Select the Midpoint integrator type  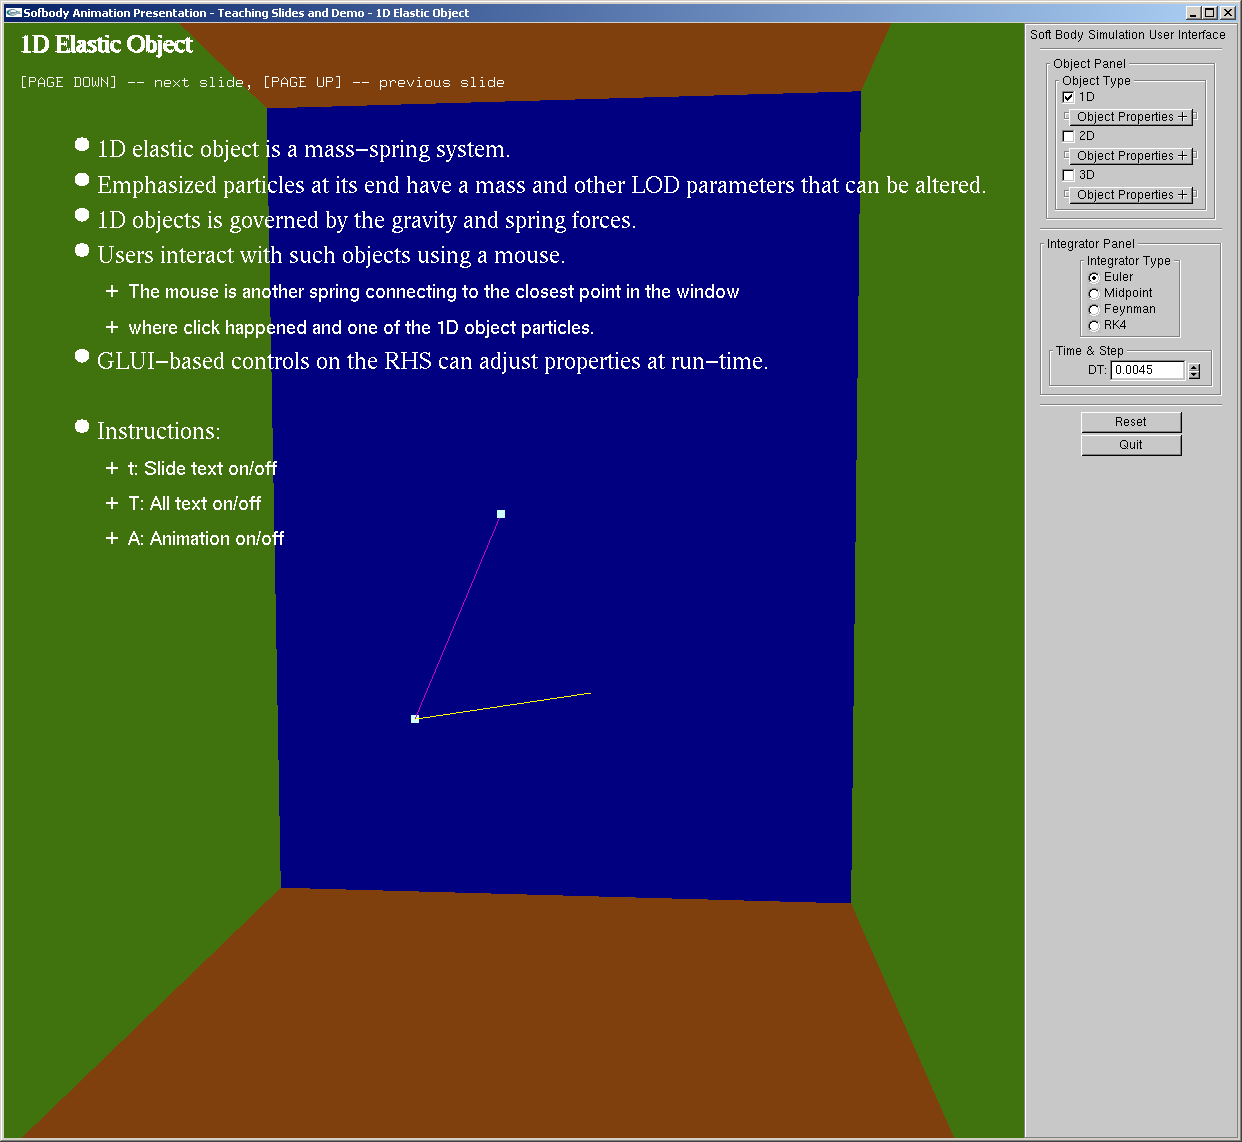click(1094, 294)
